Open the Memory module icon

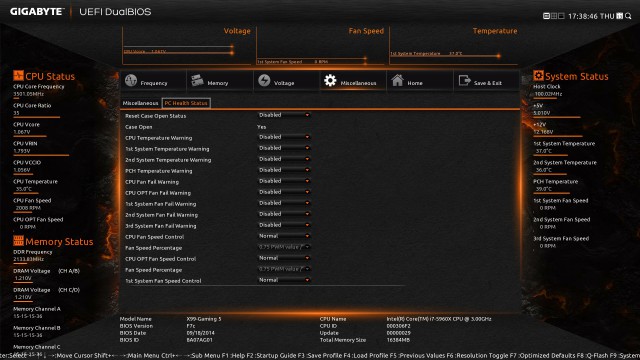pyautogui.click(x=198, y=80)
